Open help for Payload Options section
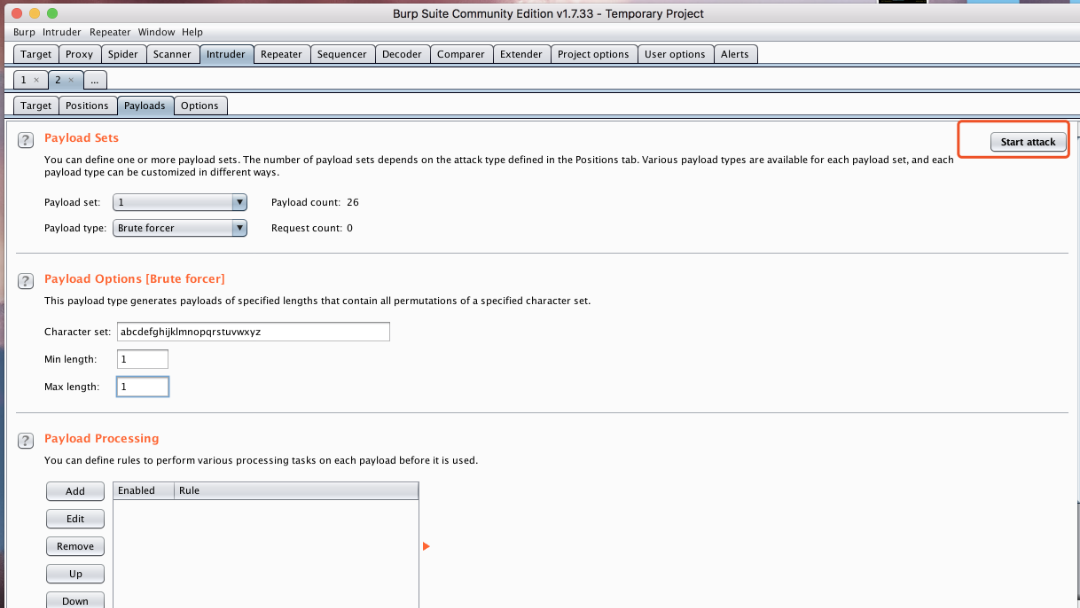The image size is (1080, 608). [25, 281]
